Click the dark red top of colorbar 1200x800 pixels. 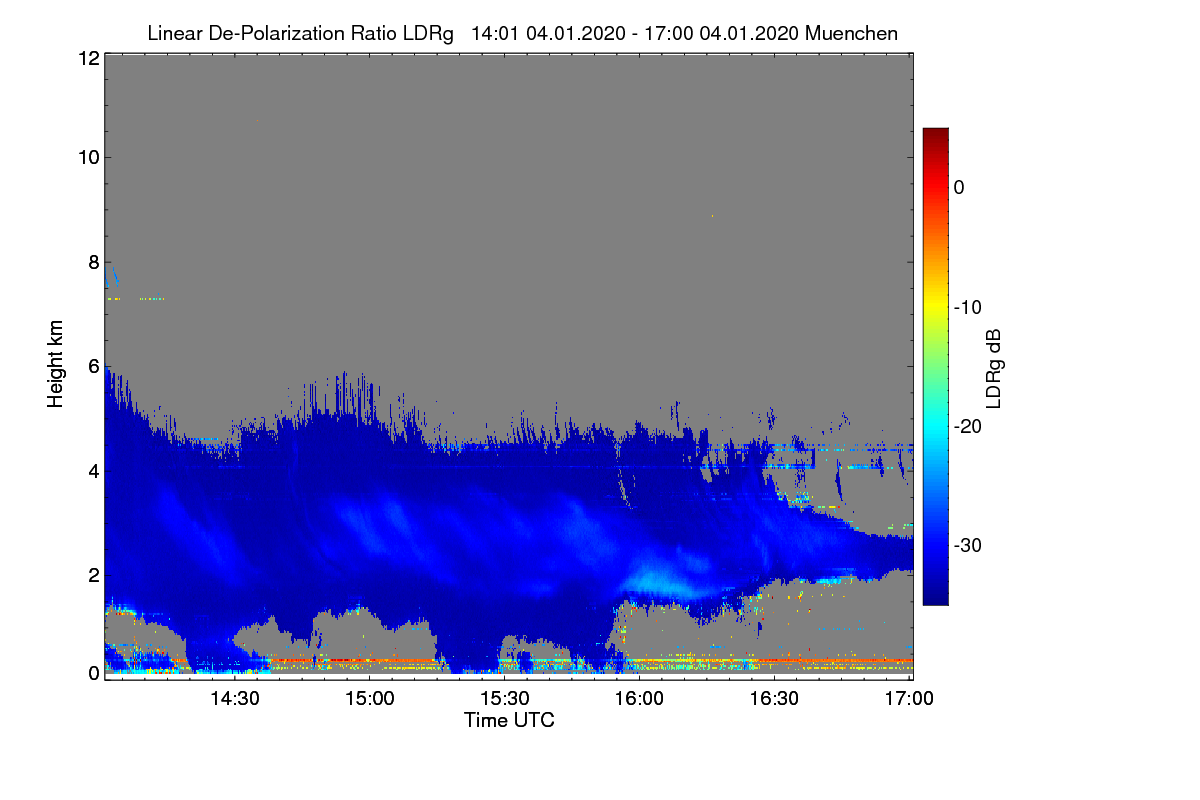[x=935, y=135]
